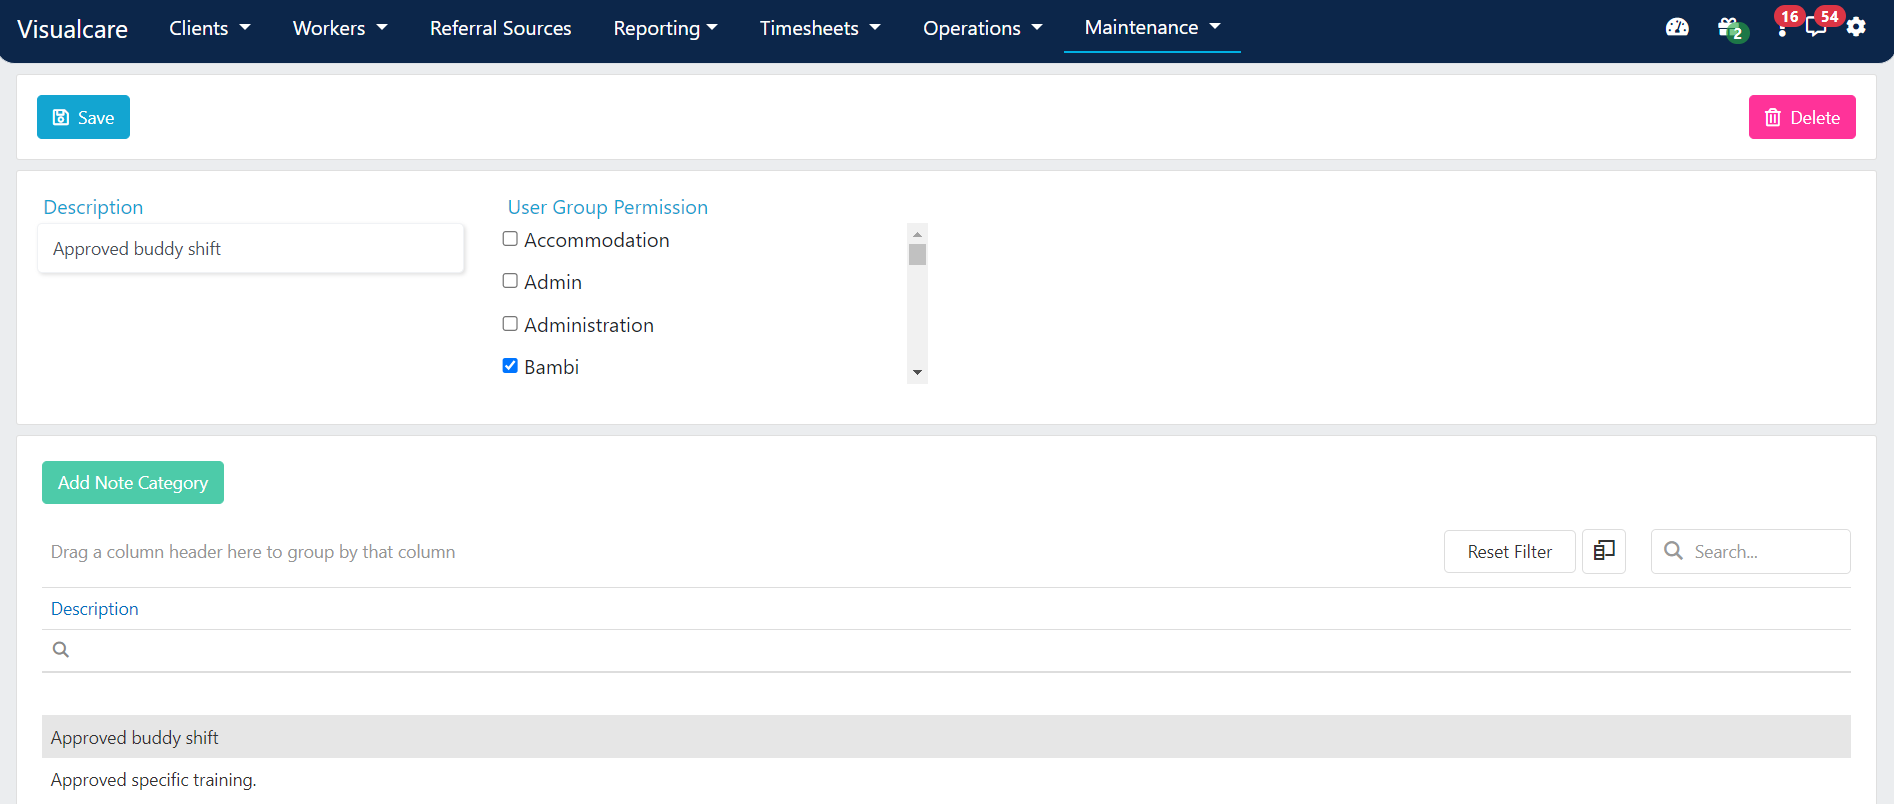Expand the Operations menu
This screenshot has height=804, width=1894.
tap(983, 28)
